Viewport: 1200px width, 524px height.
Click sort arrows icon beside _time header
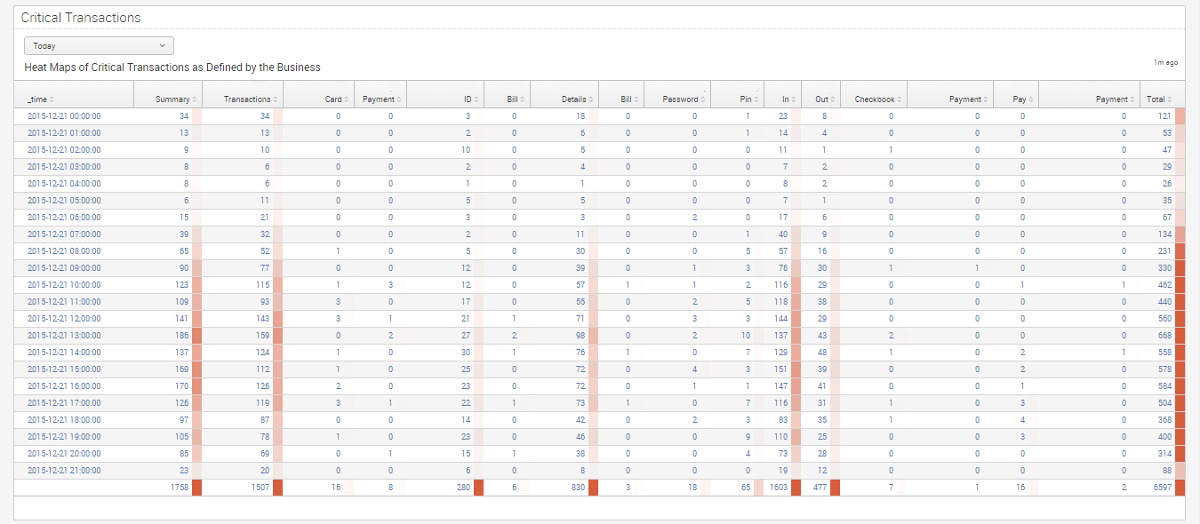pos(52,100)
